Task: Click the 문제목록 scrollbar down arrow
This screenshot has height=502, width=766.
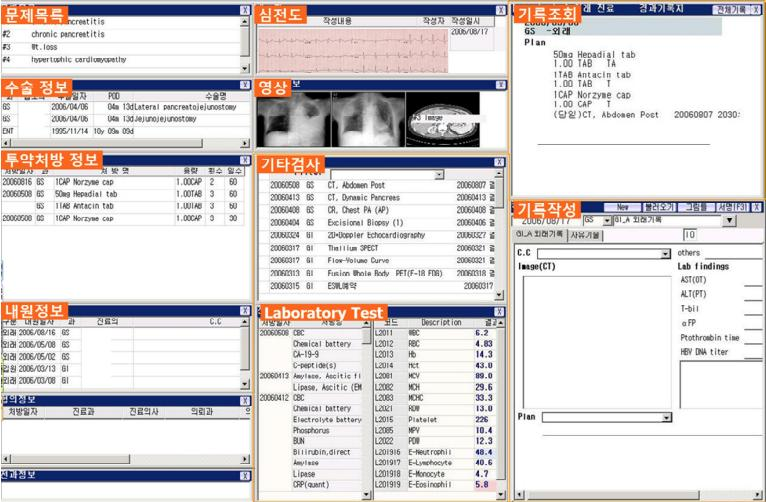Action: tap(245, 68)
